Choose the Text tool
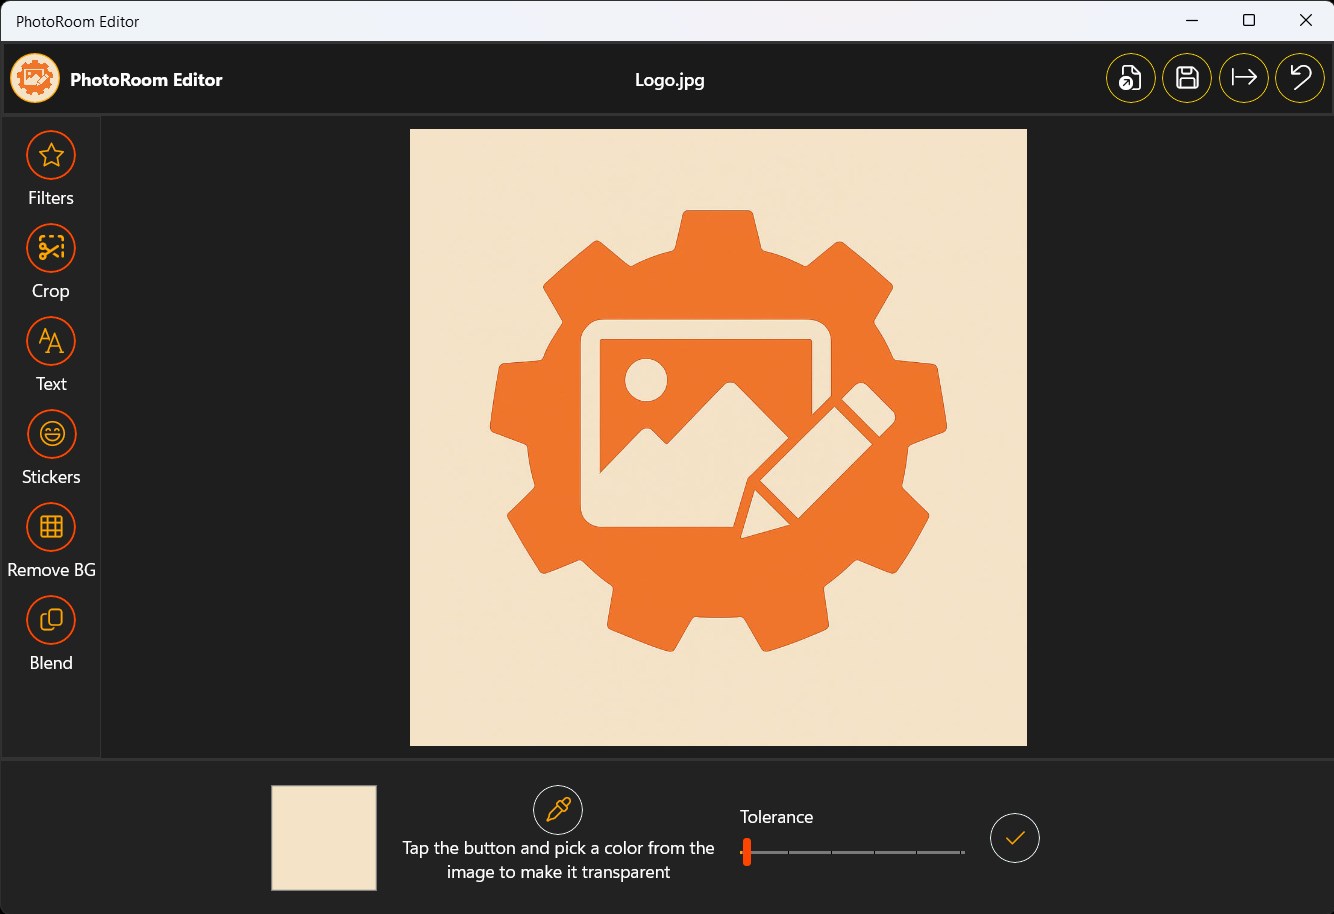Viewport: 1334px width, 914px height. 51,341
